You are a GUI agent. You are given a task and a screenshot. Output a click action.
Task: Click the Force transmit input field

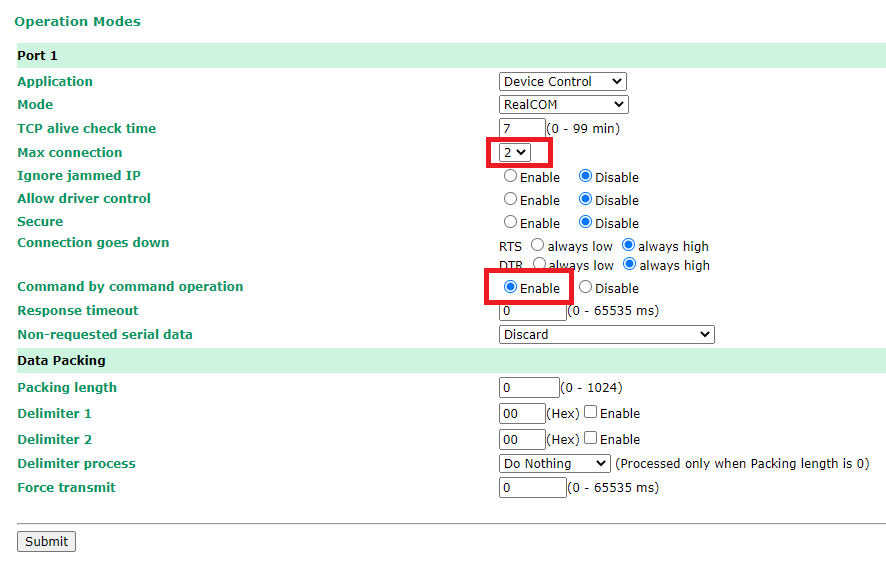click(532, 487)
